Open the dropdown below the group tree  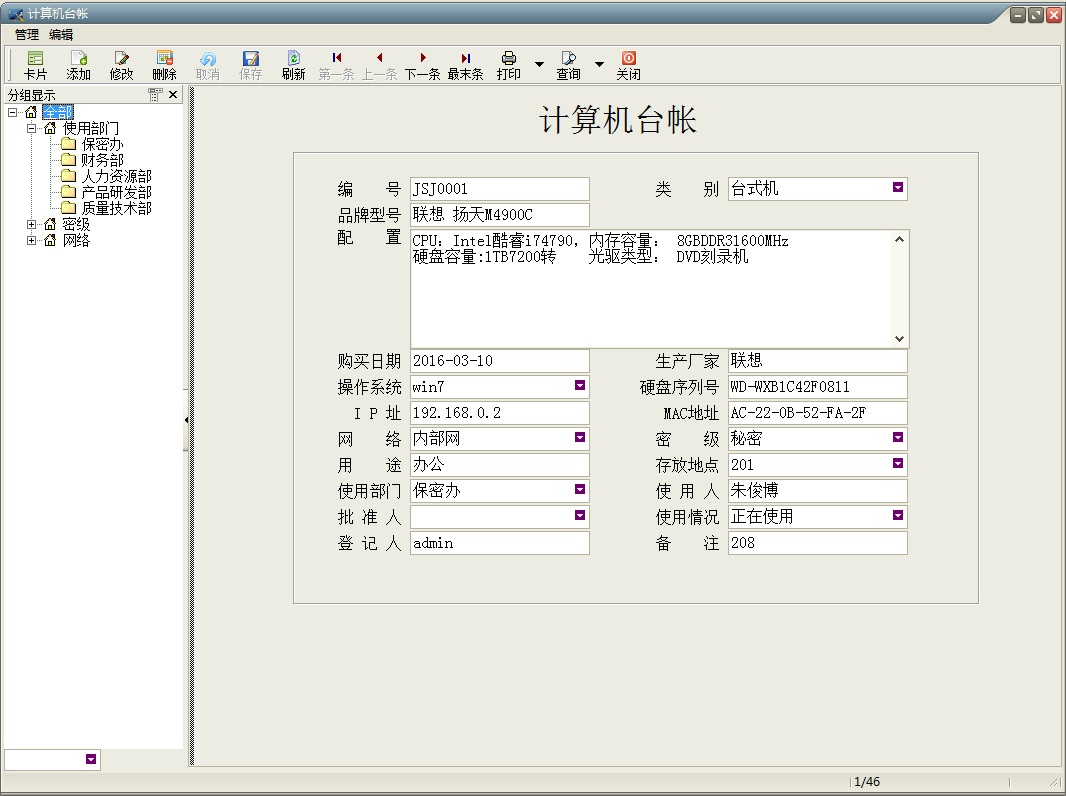[91, 759]
